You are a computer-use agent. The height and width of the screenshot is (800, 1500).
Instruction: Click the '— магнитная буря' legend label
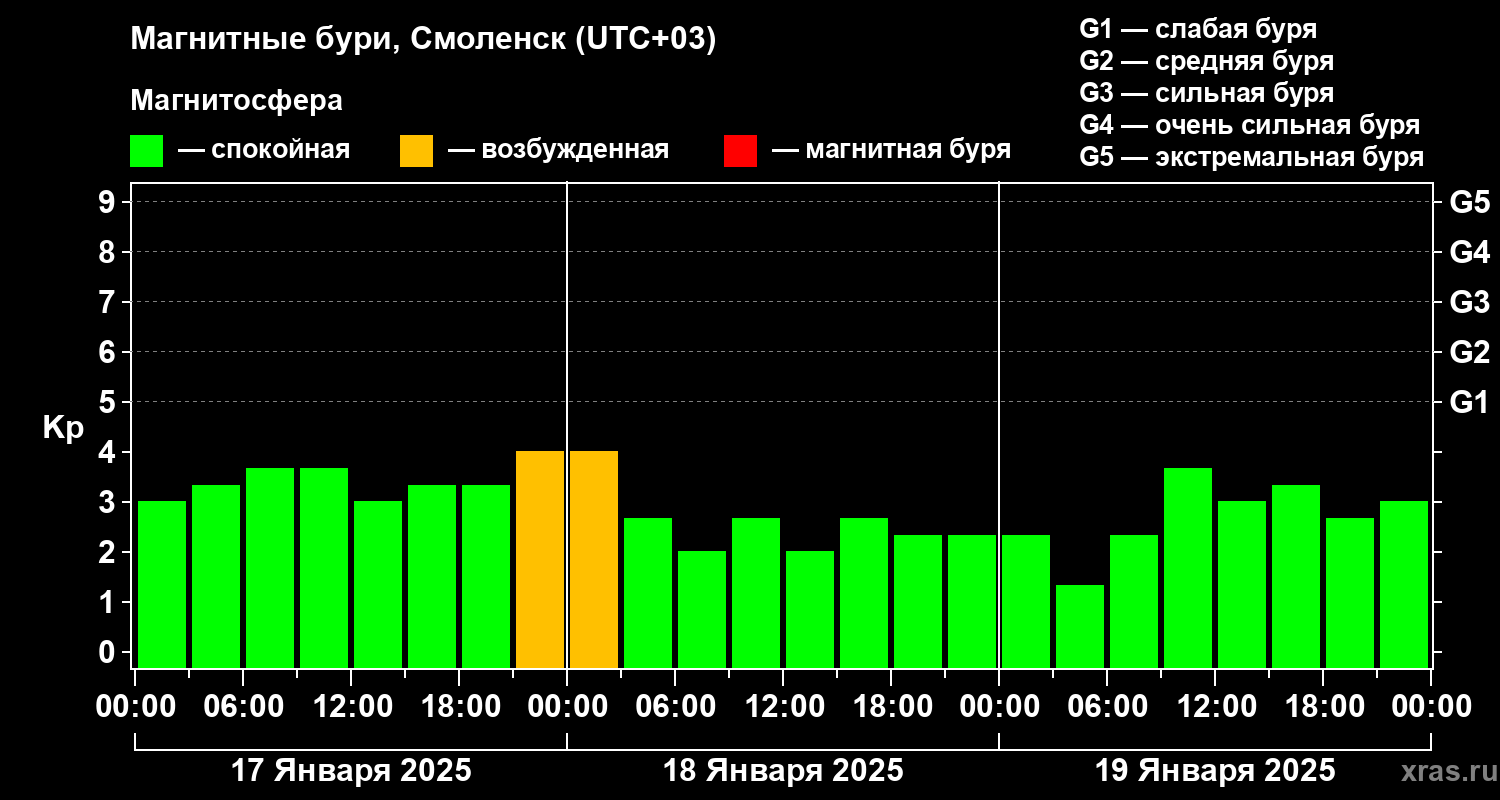coord(892,150)
